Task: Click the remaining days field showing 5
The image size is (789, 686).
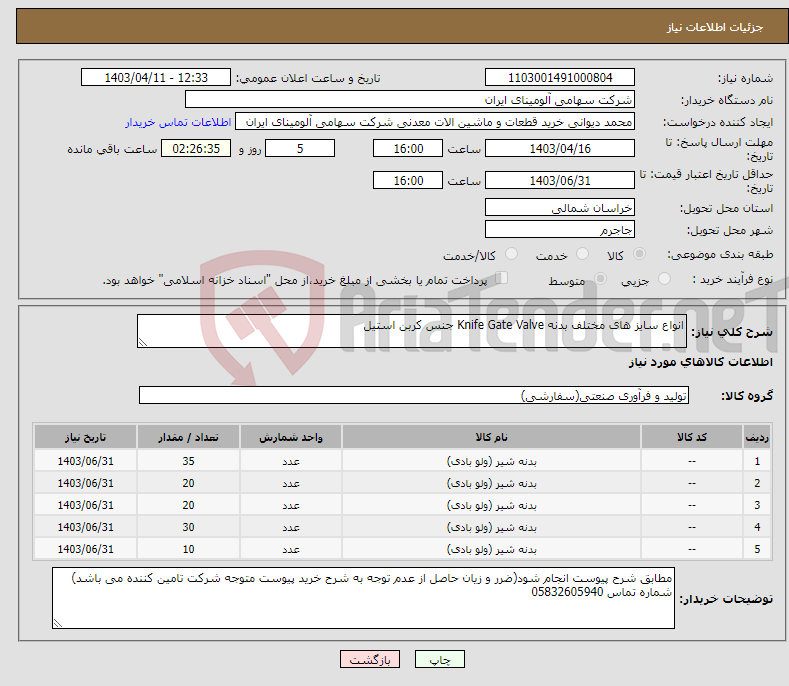Action: pos(300,148)
